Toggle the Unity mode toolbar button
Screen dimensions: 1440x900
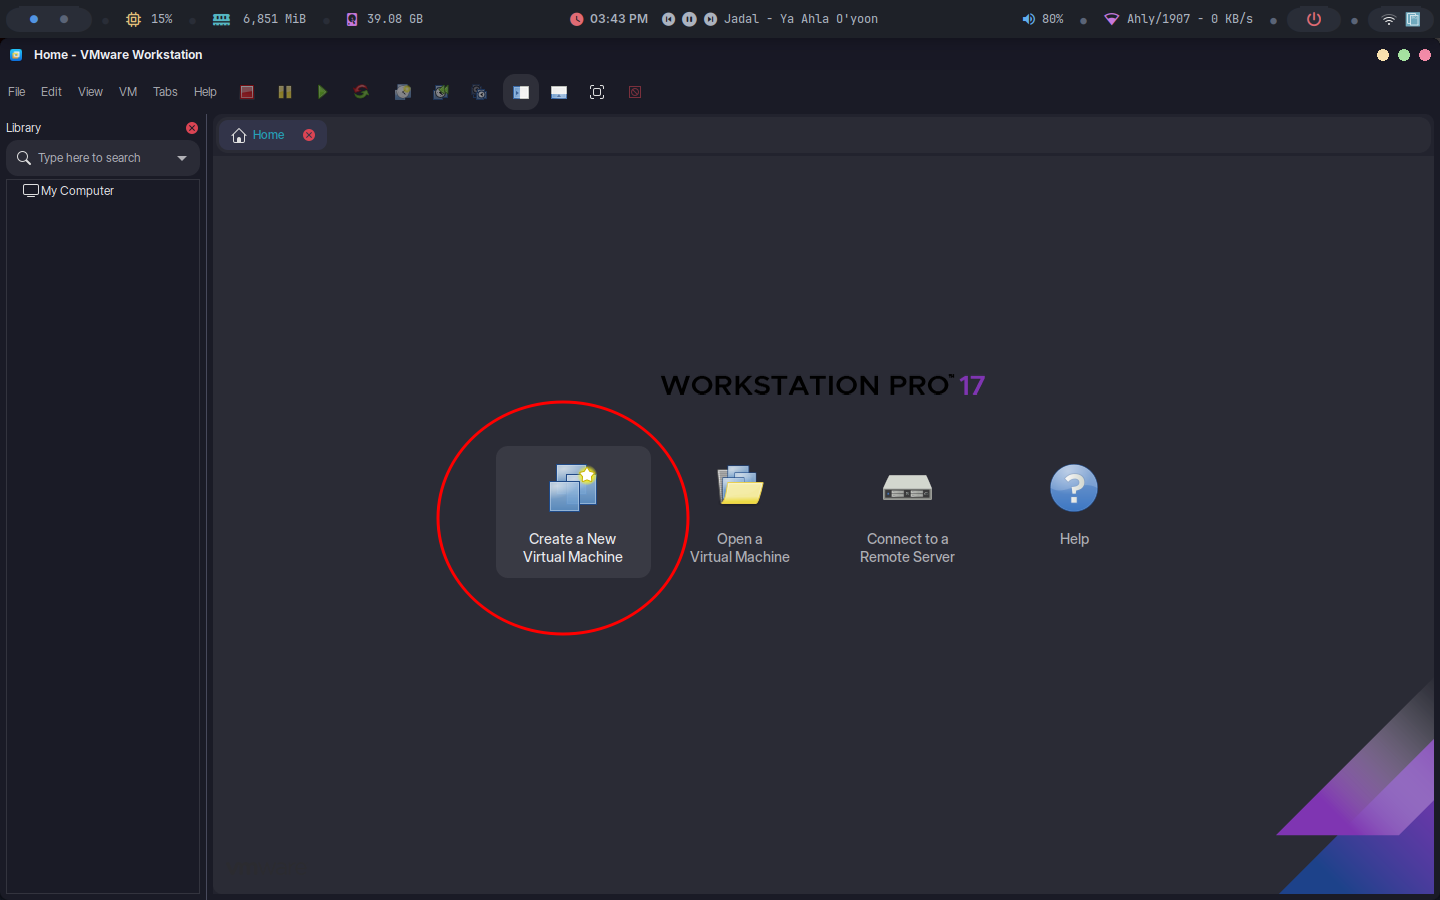[635, 92]
